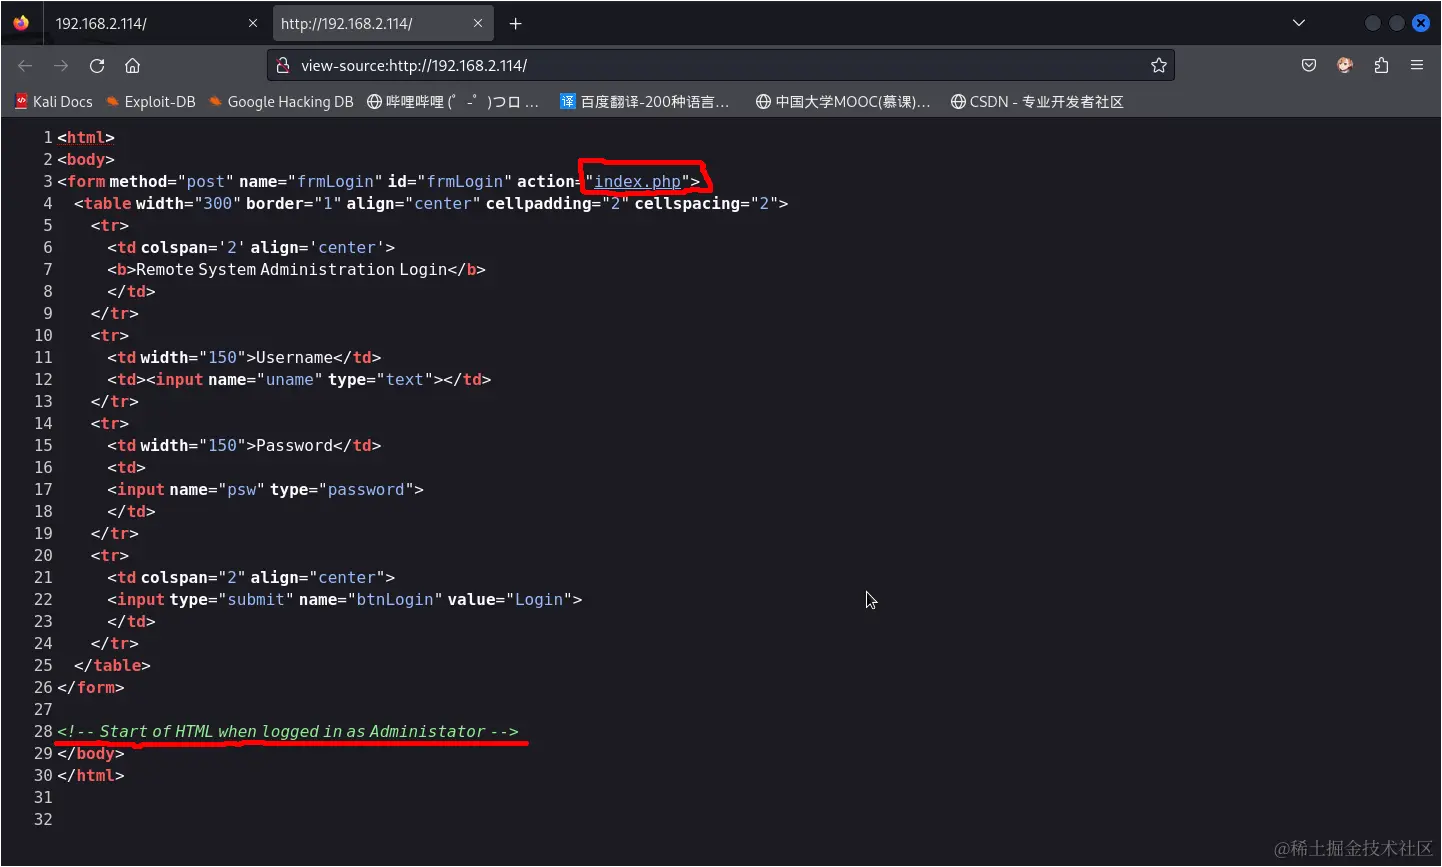Screen dimensions: 1442x867
Task: Open the Save to Pocket button
Action: click(1309, 65)
